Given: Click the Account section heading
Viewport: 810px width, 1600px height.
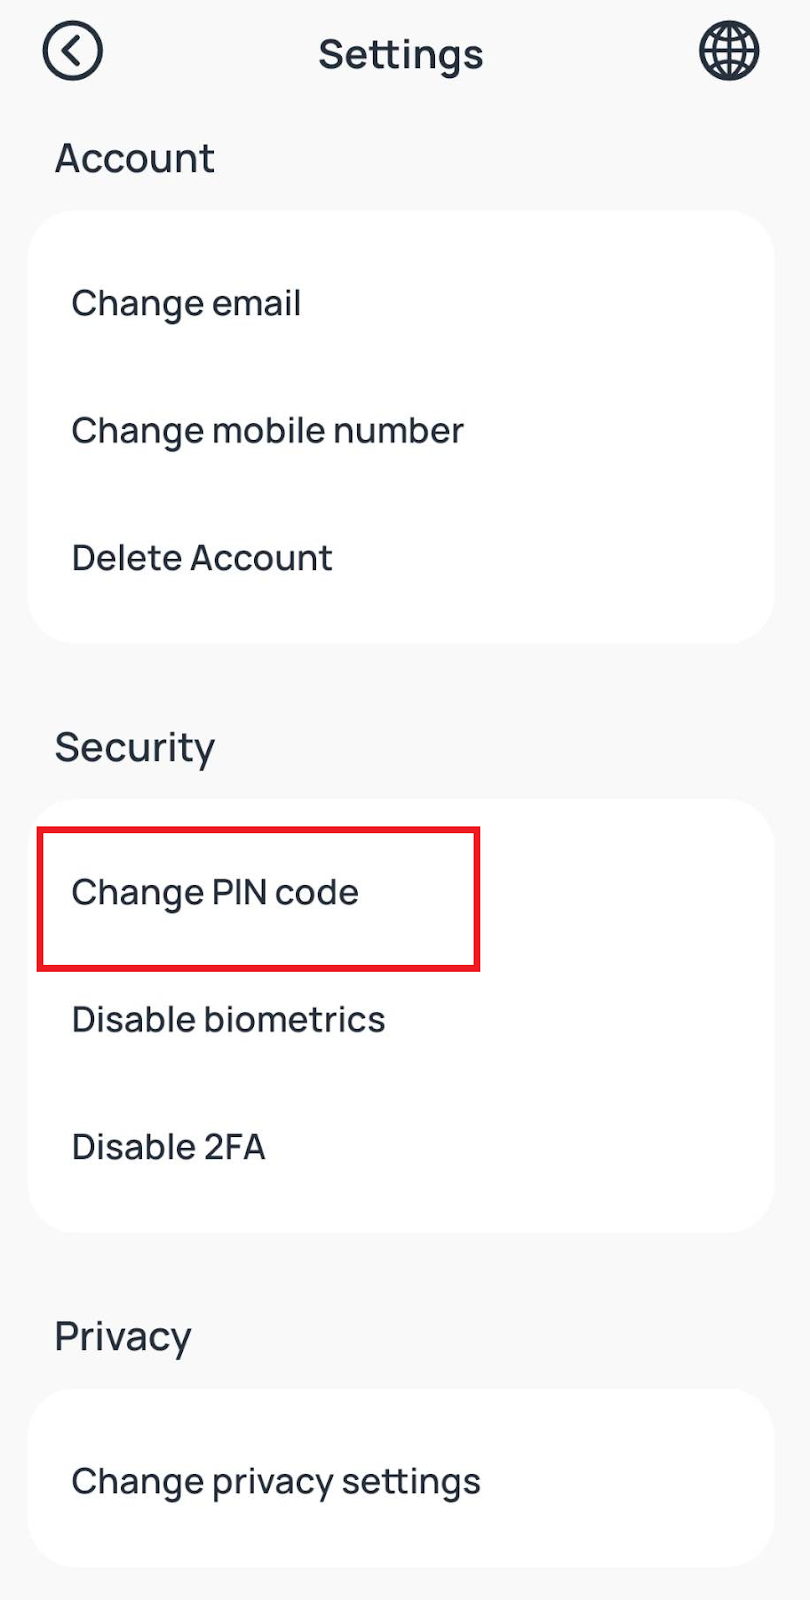Looking at the screenshot, I should pyautogui.click(x=134, y=158).
